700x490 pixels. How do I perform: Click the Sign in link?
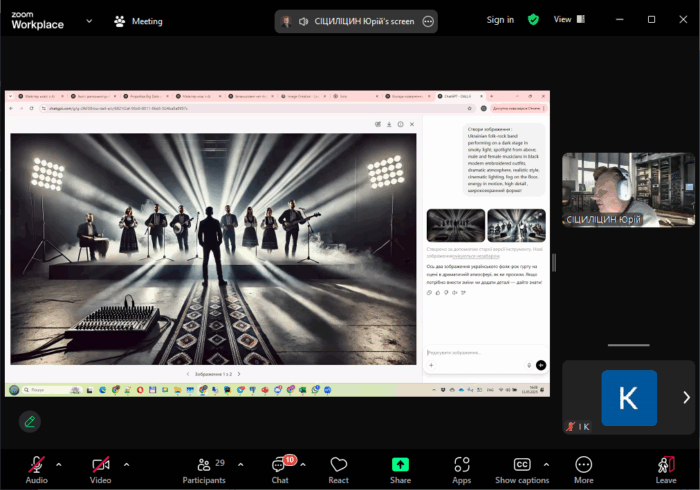500,20
